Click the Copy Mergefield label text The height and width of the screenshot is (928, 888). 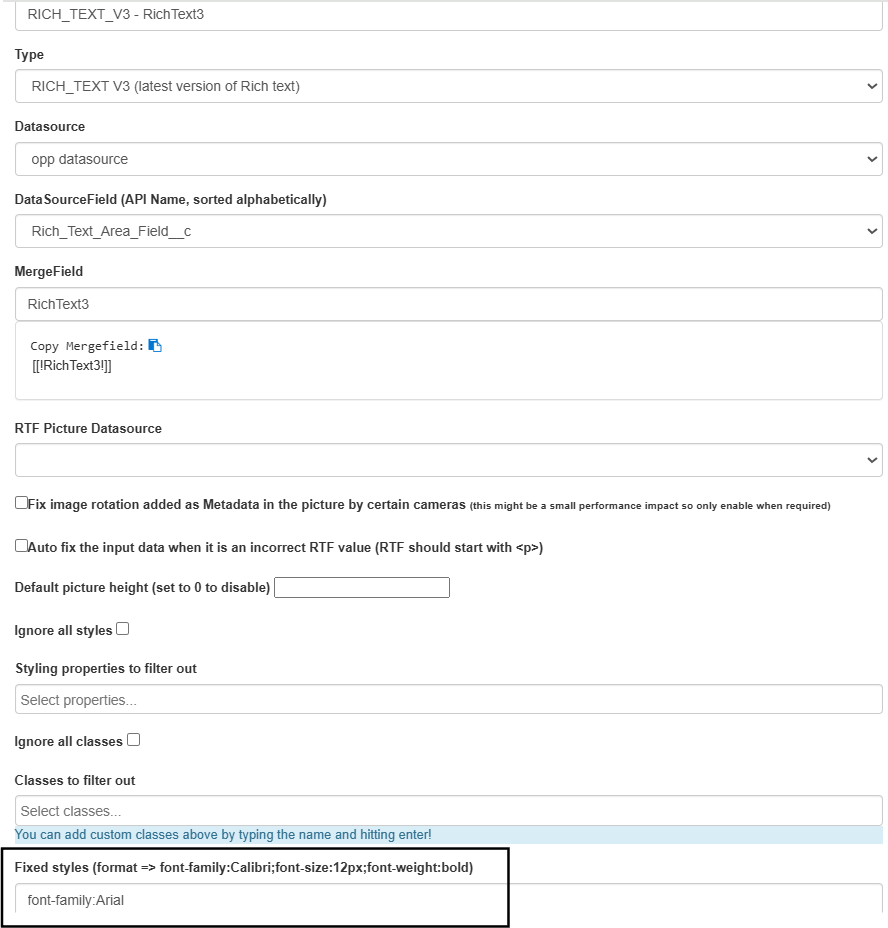click(x=87, y=346)
